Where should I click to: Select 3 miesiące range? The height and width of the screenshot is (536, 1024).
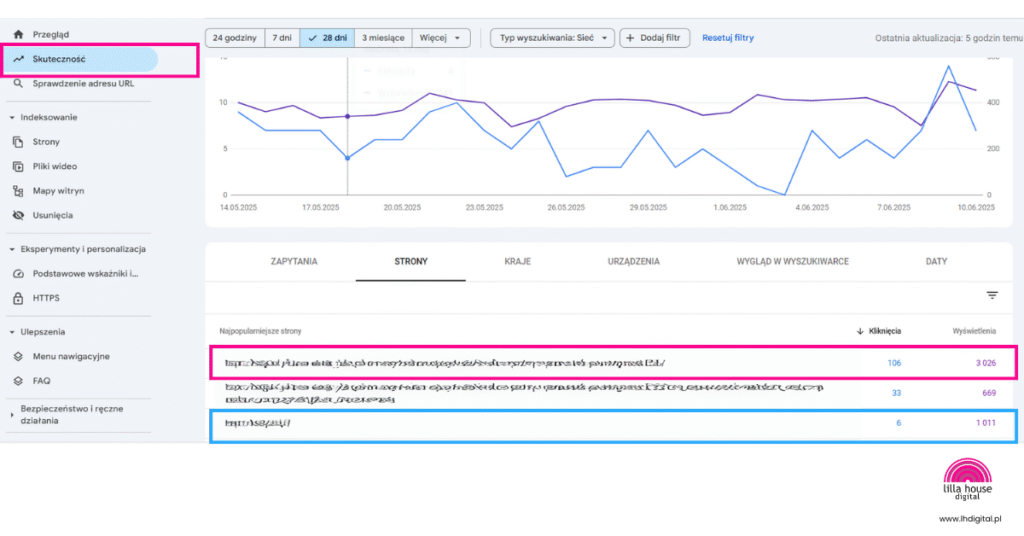point(383,38)
